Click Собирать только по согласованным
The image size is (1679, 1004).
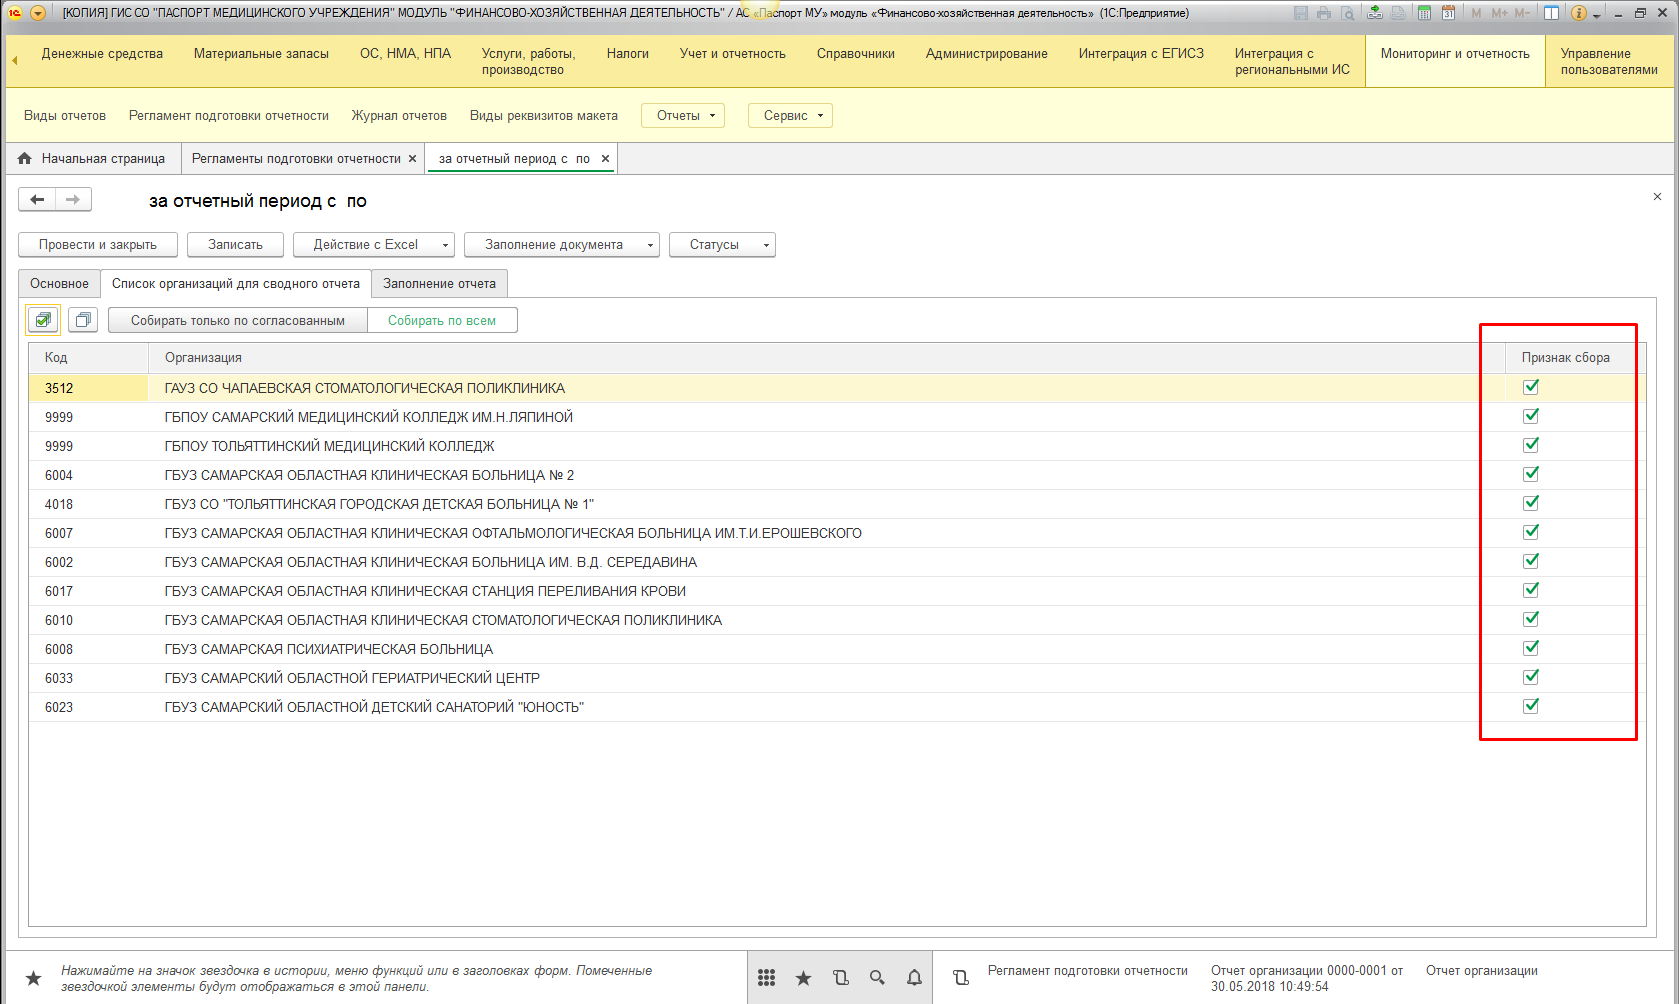[x=237, y=321]
